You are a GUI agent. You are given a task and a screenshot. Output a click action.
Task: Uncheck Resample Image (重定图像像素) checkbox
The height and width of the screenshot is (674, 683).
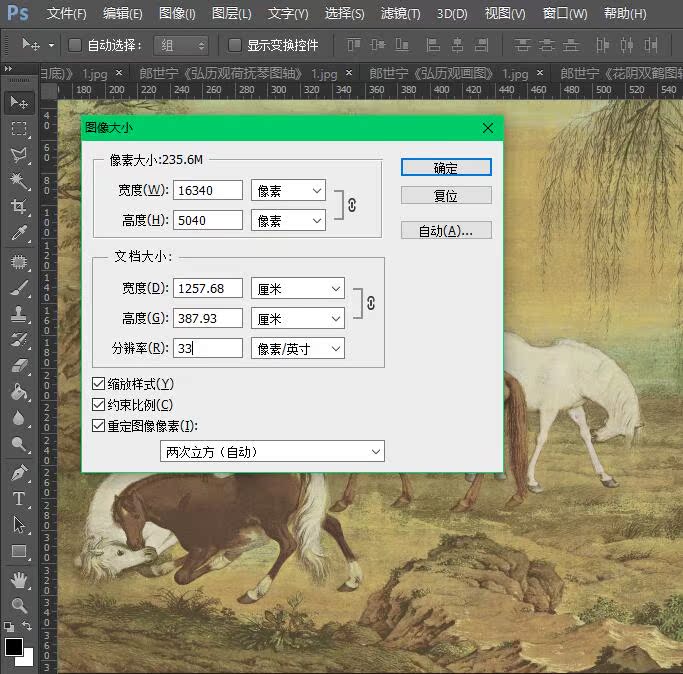[98, 426]
